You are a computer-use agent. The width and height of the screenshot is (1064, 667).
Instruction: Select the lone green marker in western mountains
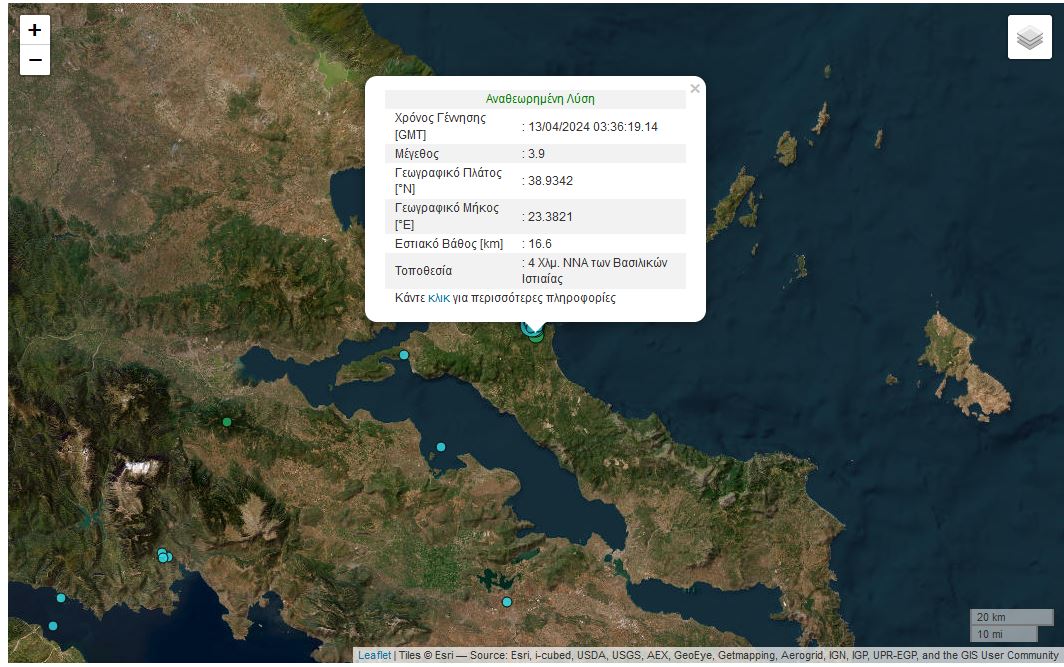[227, 422]
